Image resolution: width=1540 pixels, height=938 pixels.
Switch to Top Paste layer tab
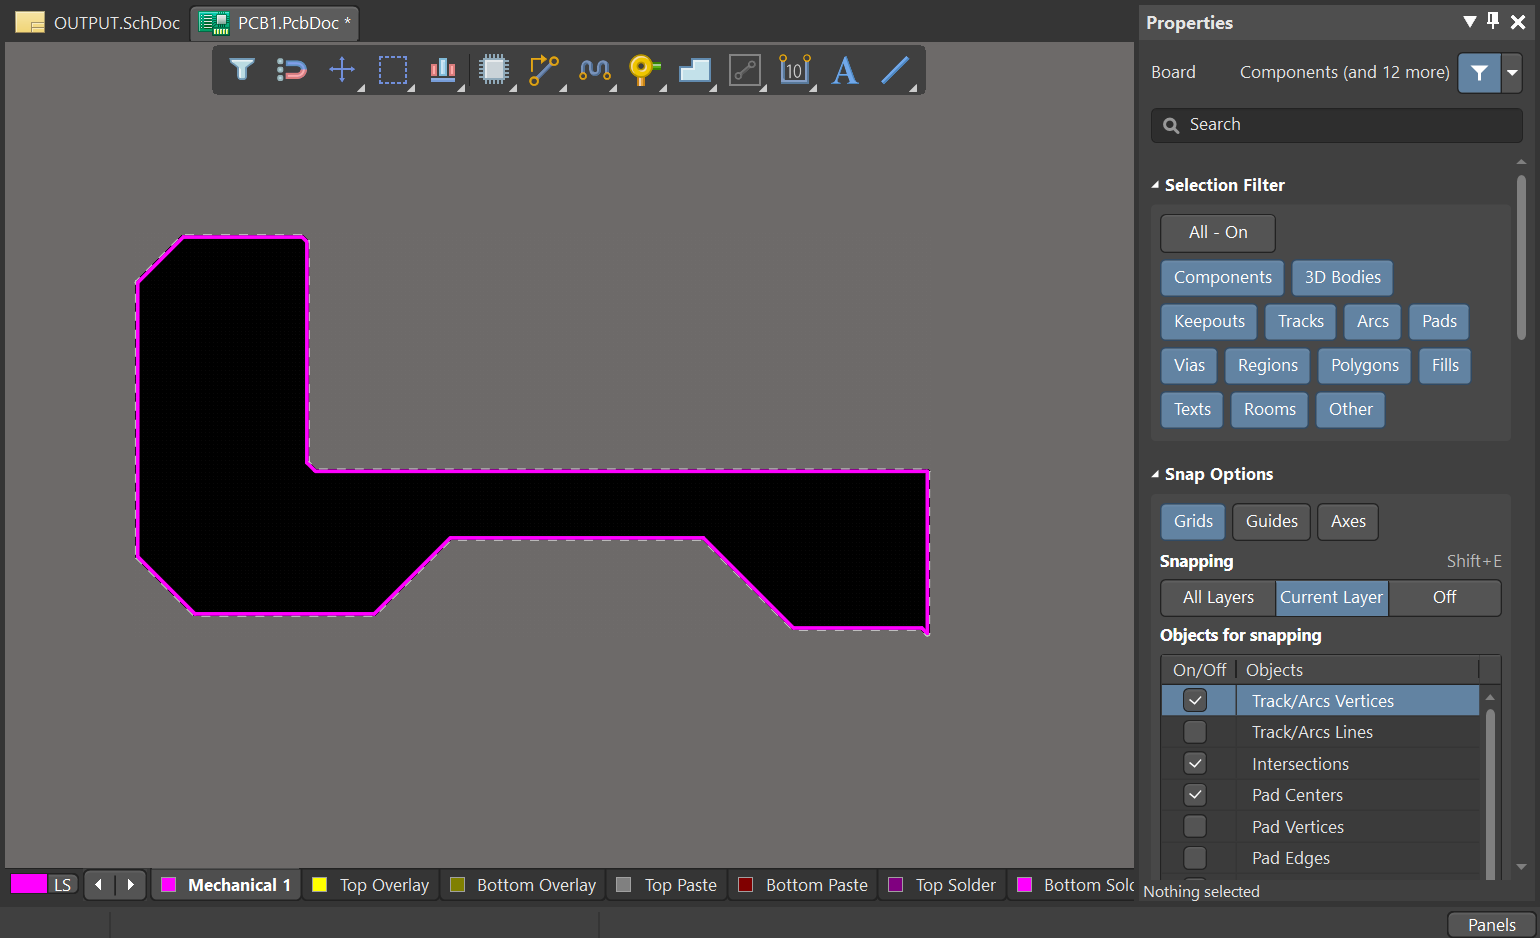(x=667, y=885)
